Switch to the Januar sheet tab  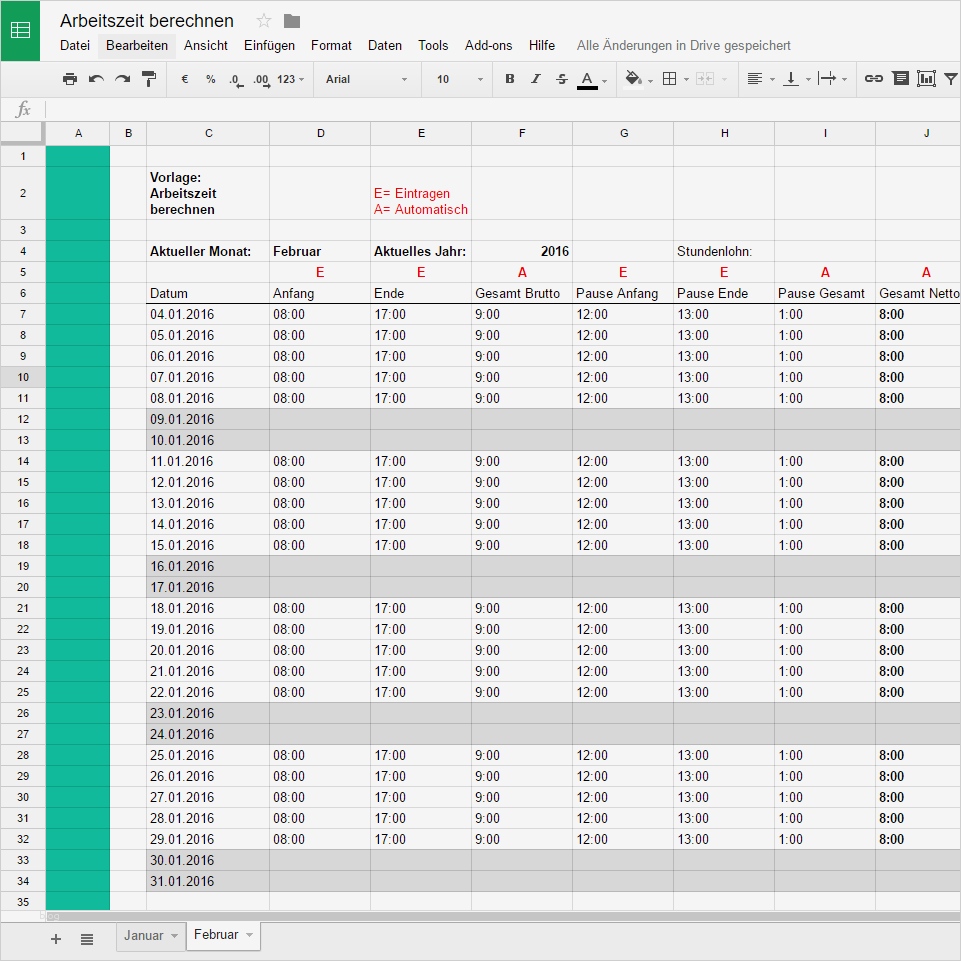pyautogui.click(x=143, y=936)
